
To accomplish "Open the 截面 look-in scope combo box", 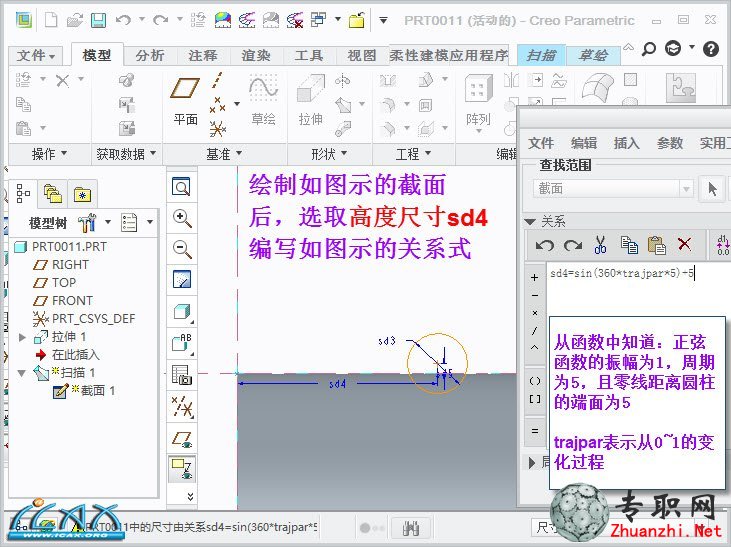I will (x=613, y=189).
